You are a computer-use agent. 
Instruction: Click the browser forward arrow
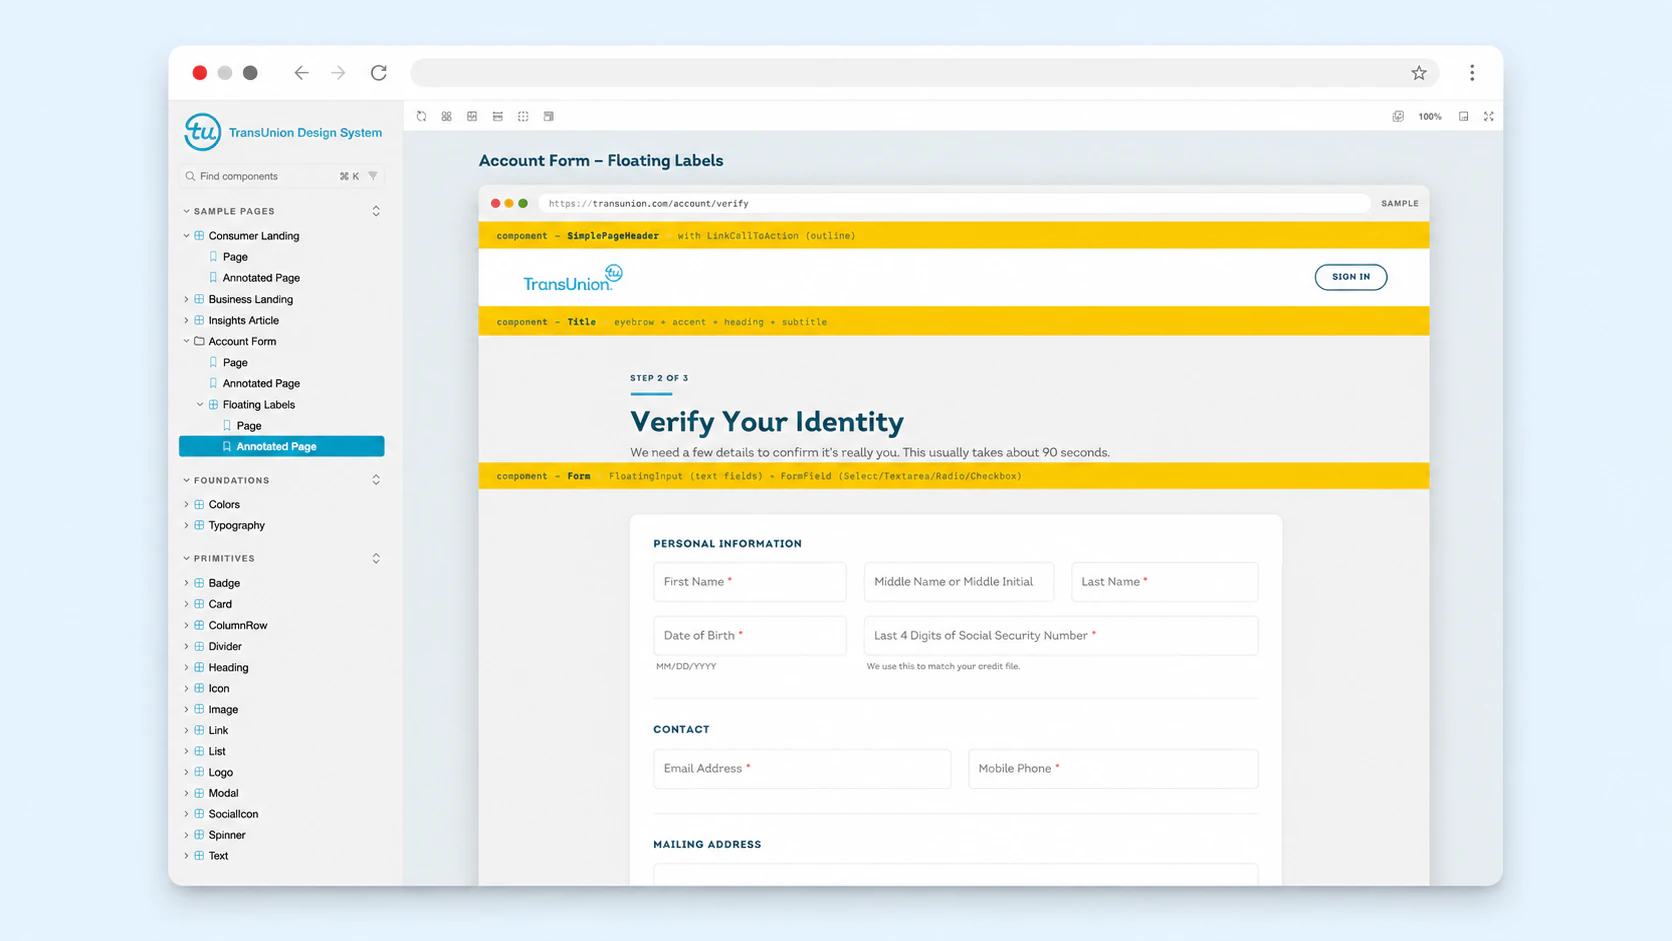tap(338, 73)
